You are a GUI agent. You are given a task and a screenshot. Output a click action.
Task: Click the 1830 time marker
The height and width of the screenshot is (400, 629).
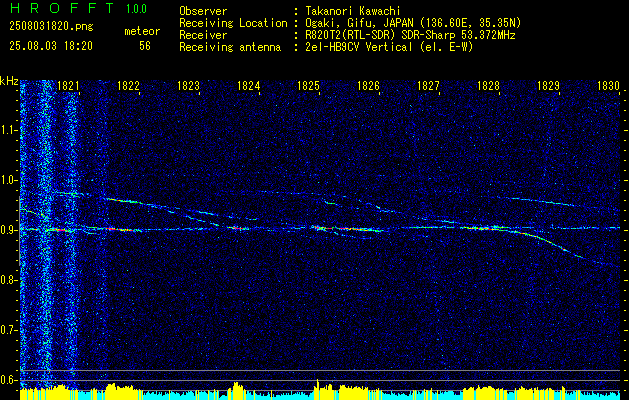[609, 85]
